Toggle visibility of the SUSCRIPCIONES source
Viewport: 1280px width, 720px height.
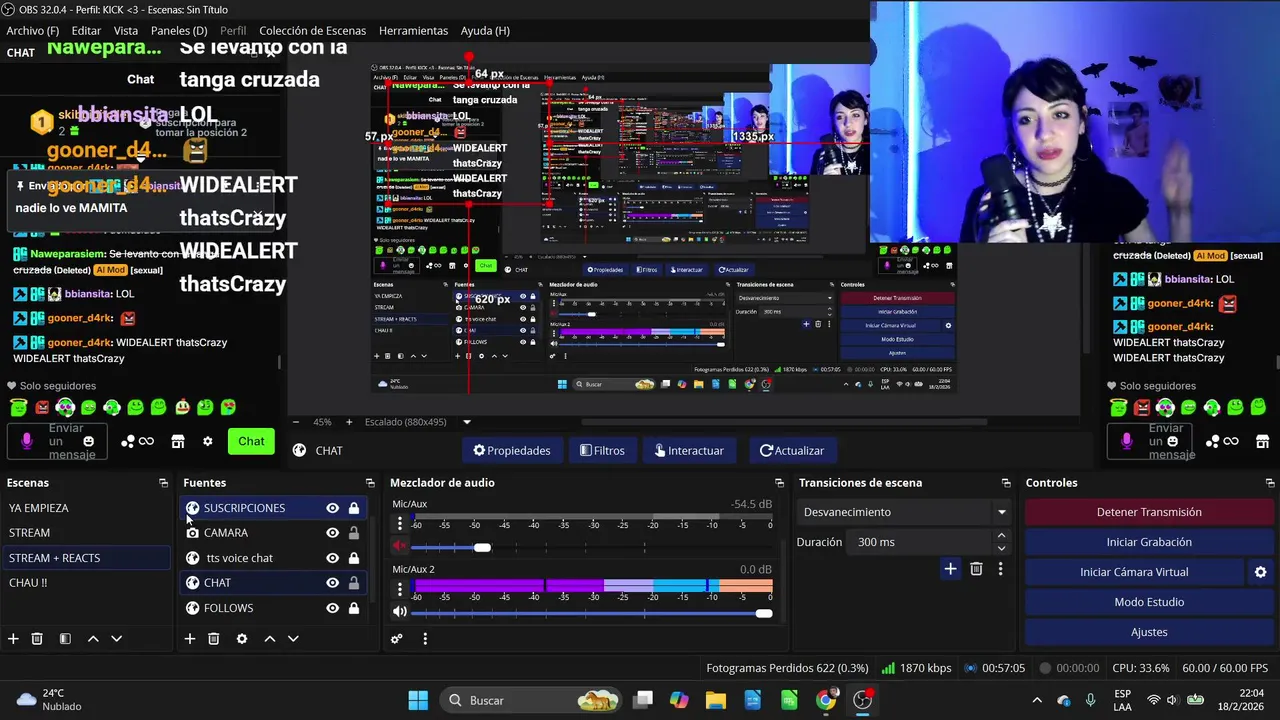point(332,508)
